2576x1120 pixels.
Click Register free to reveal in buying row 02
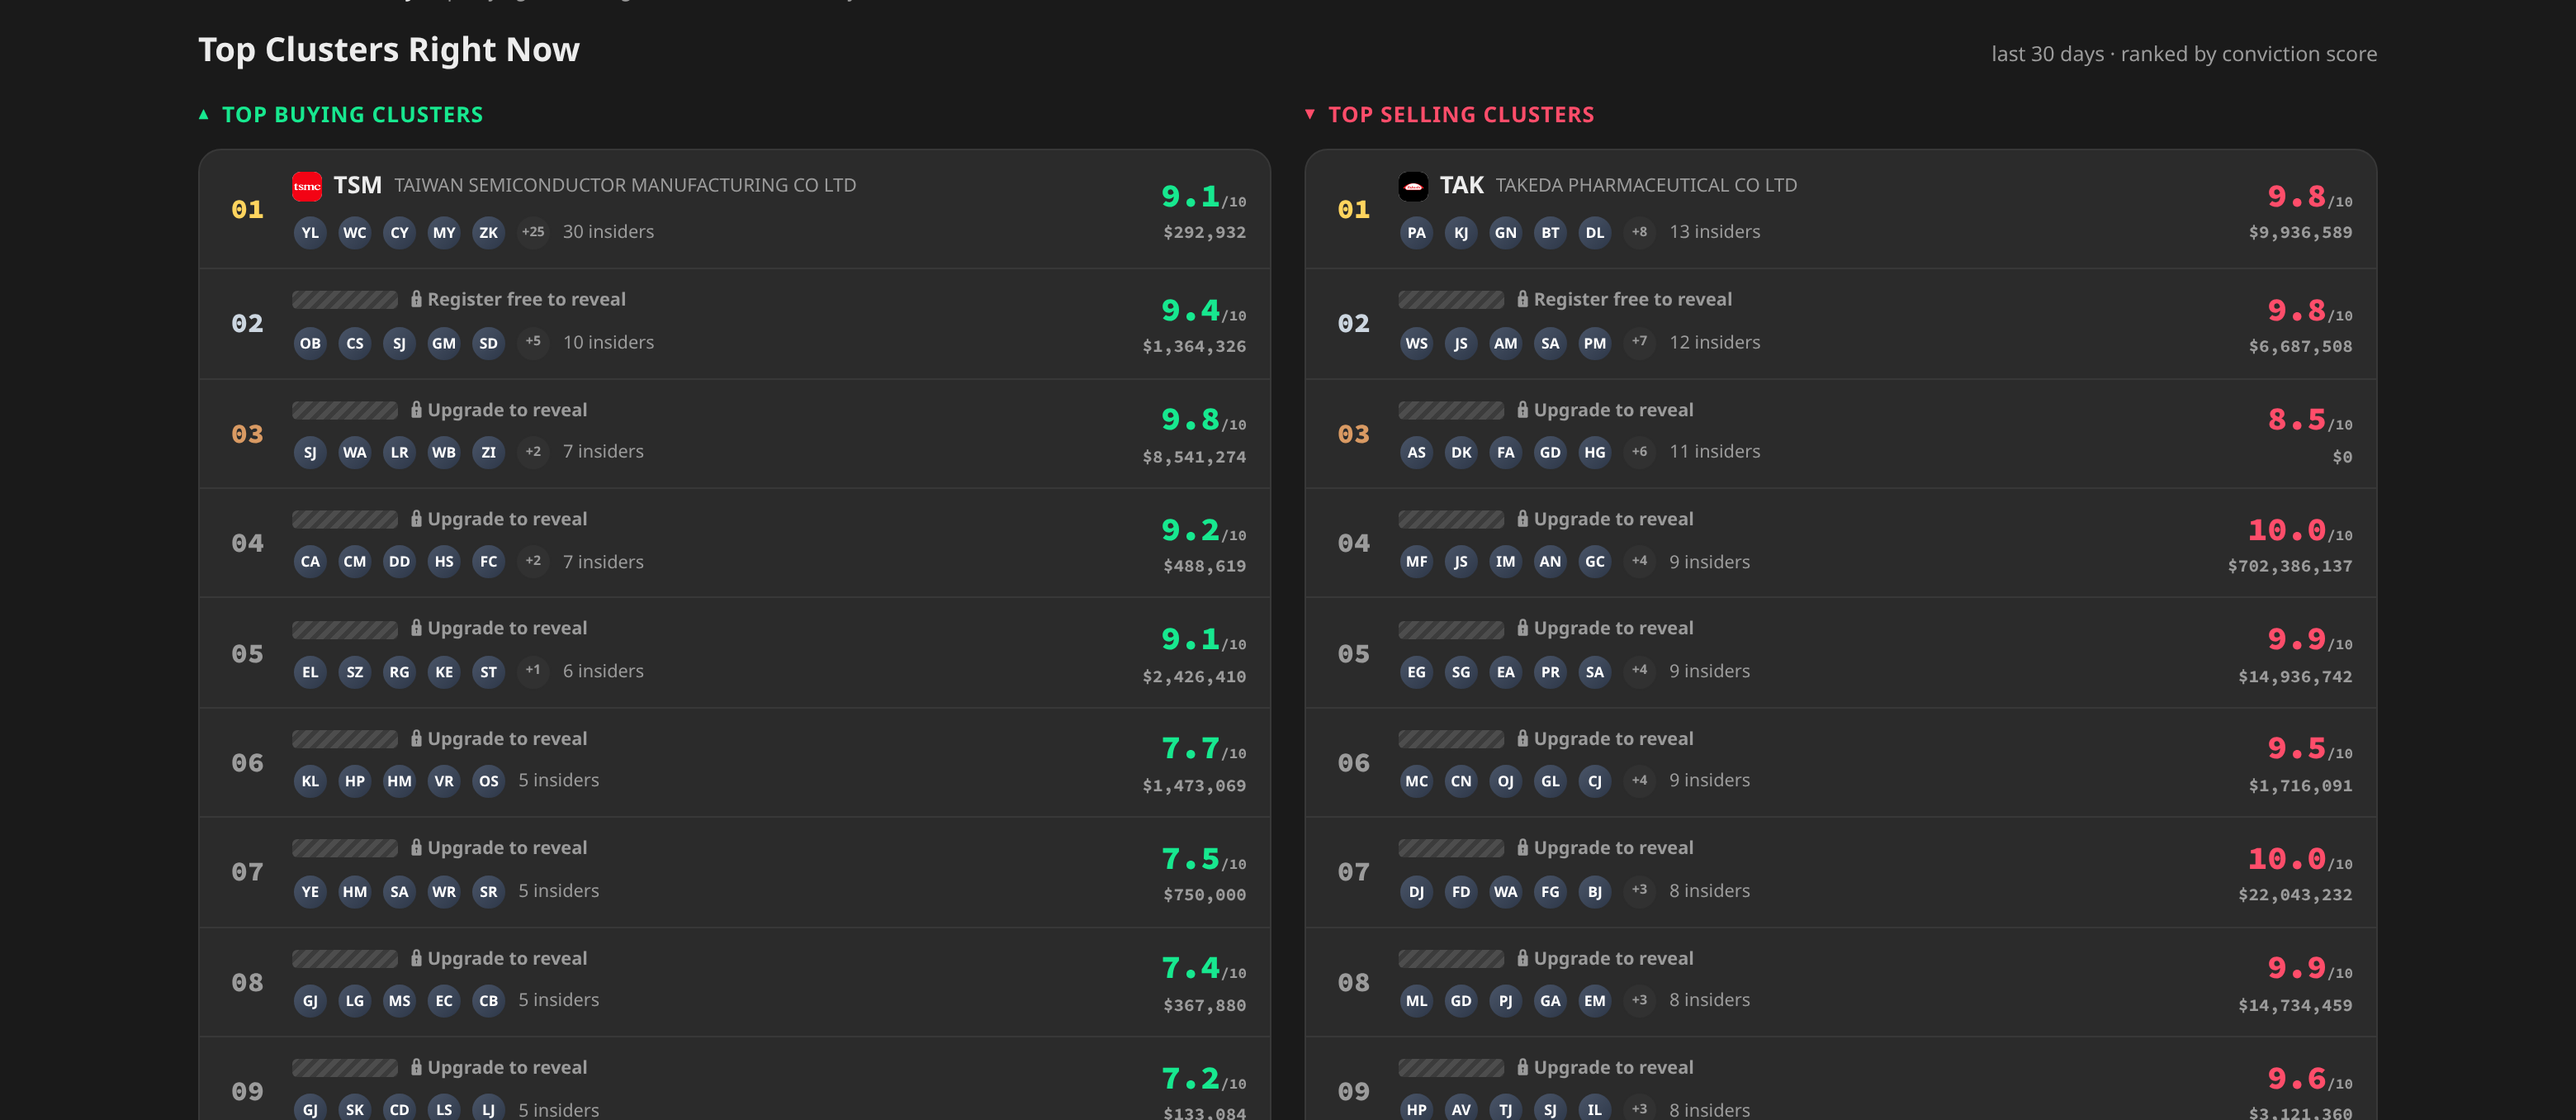pos(518,299)
